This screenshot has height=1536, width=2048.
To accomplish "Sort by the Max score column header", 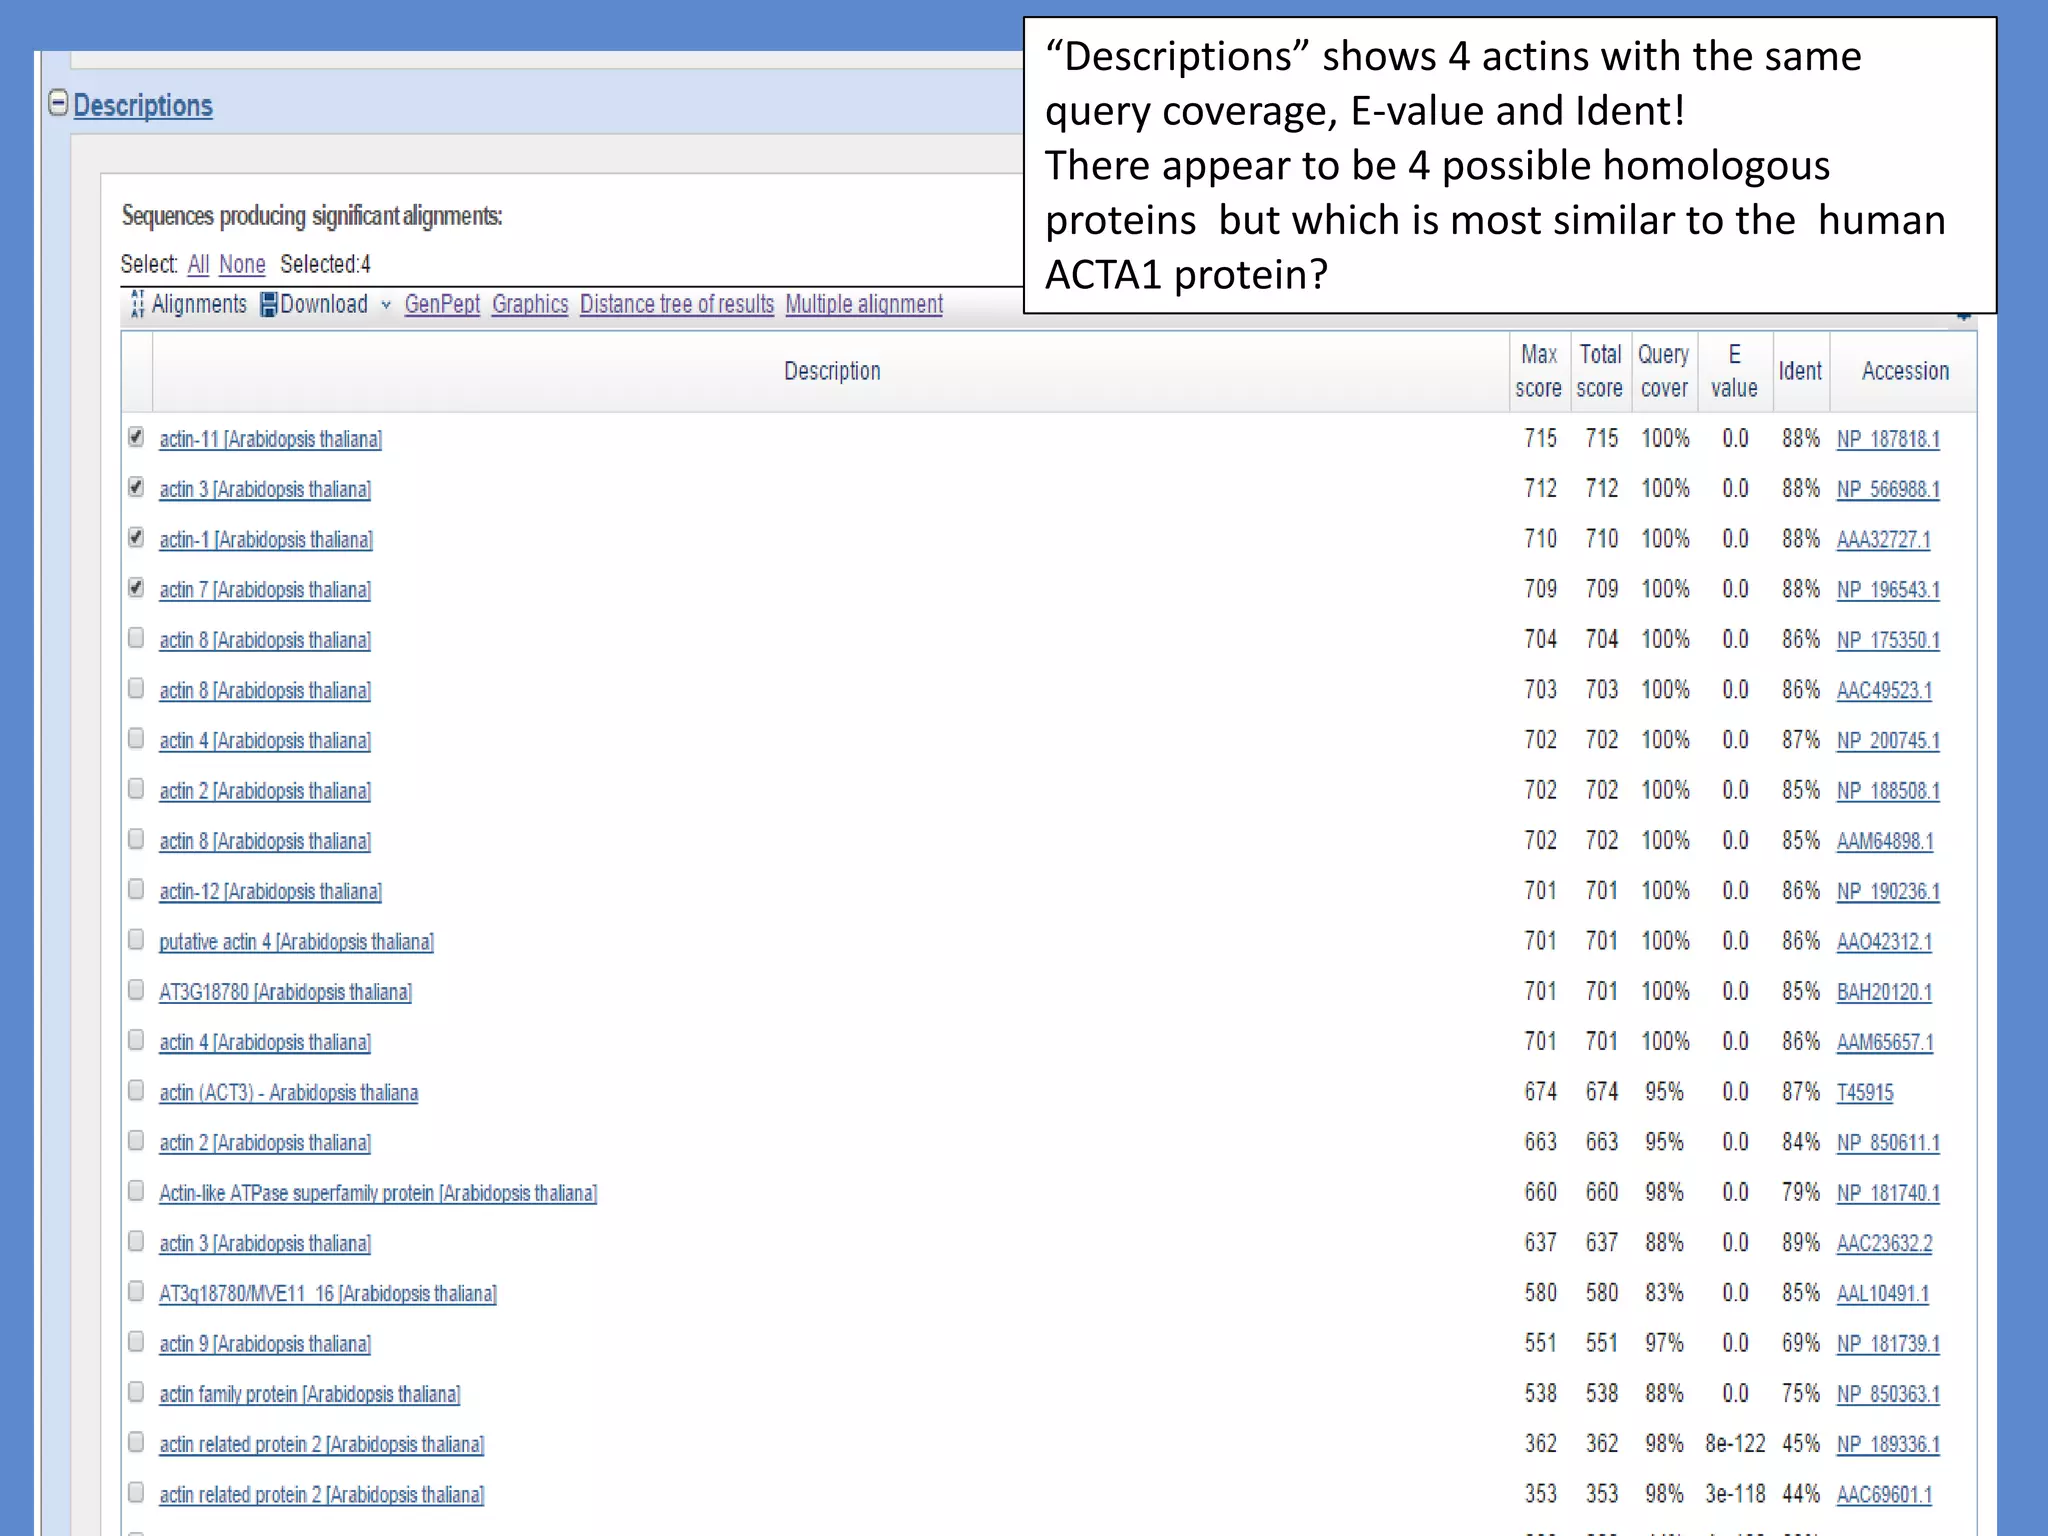I will pyautogui.click(x=1538, y=371).
